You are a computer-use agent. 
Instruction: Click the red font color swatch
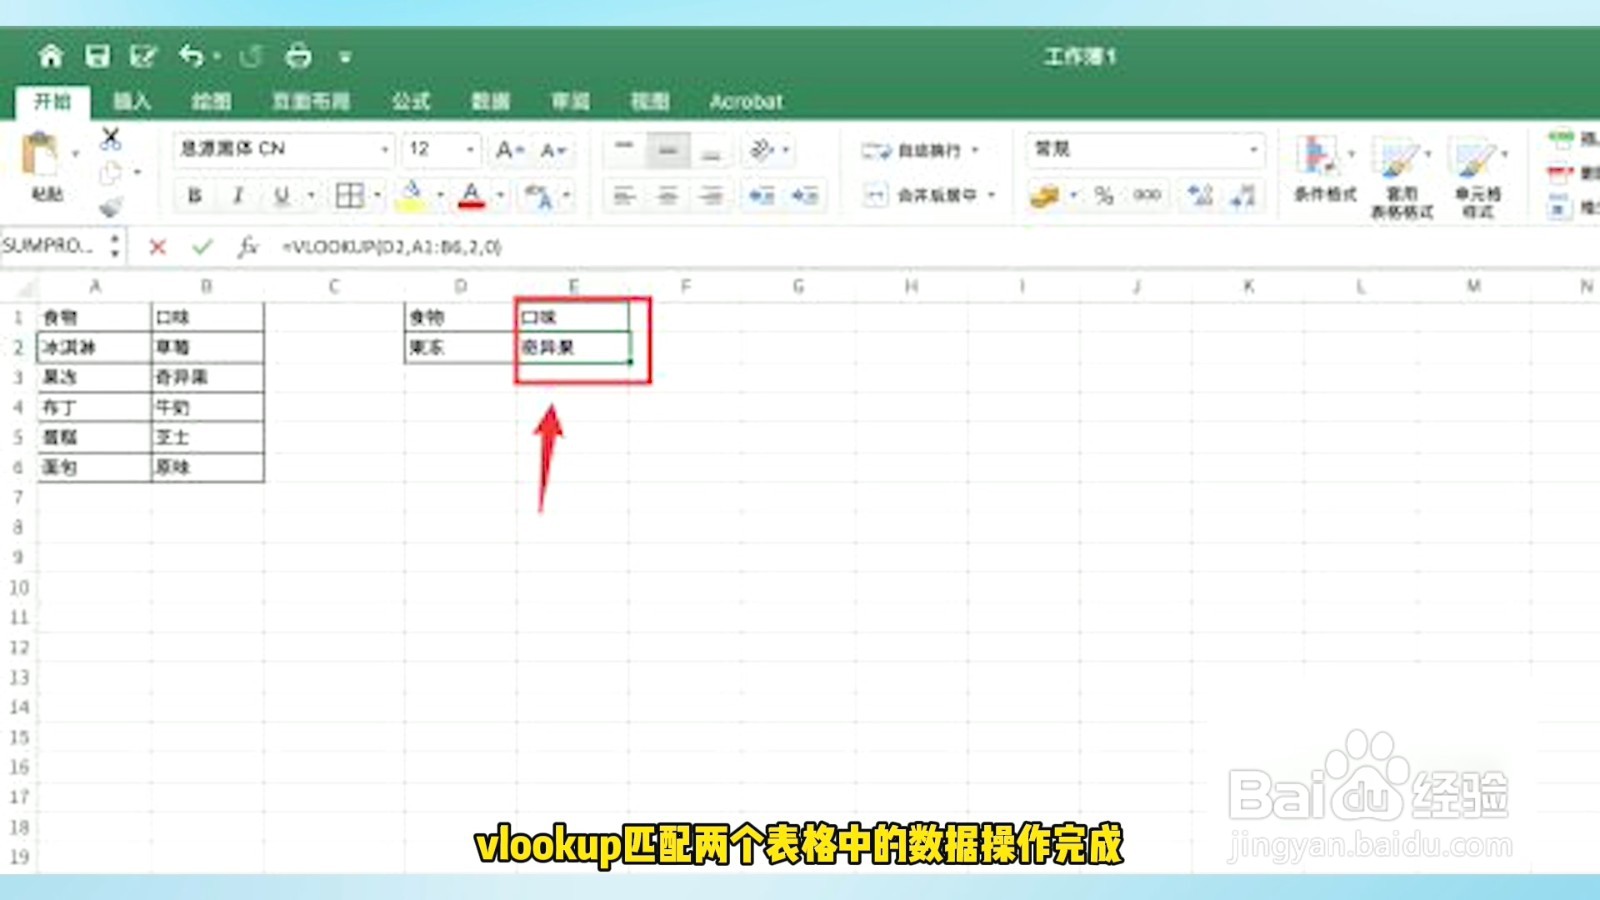(x=472, y=202)
